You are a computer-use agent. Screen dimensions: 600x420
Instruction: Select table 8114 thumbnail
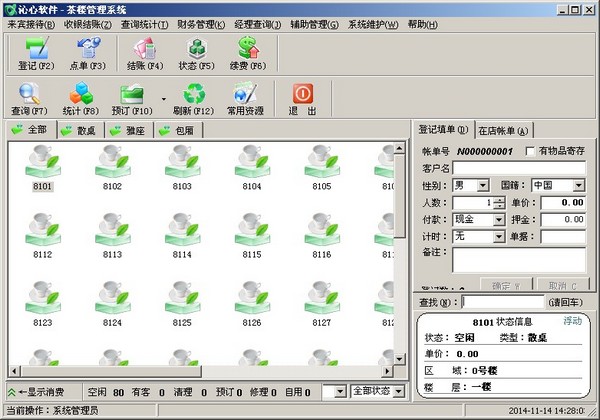pyautogui.click(x=182, y=242)
